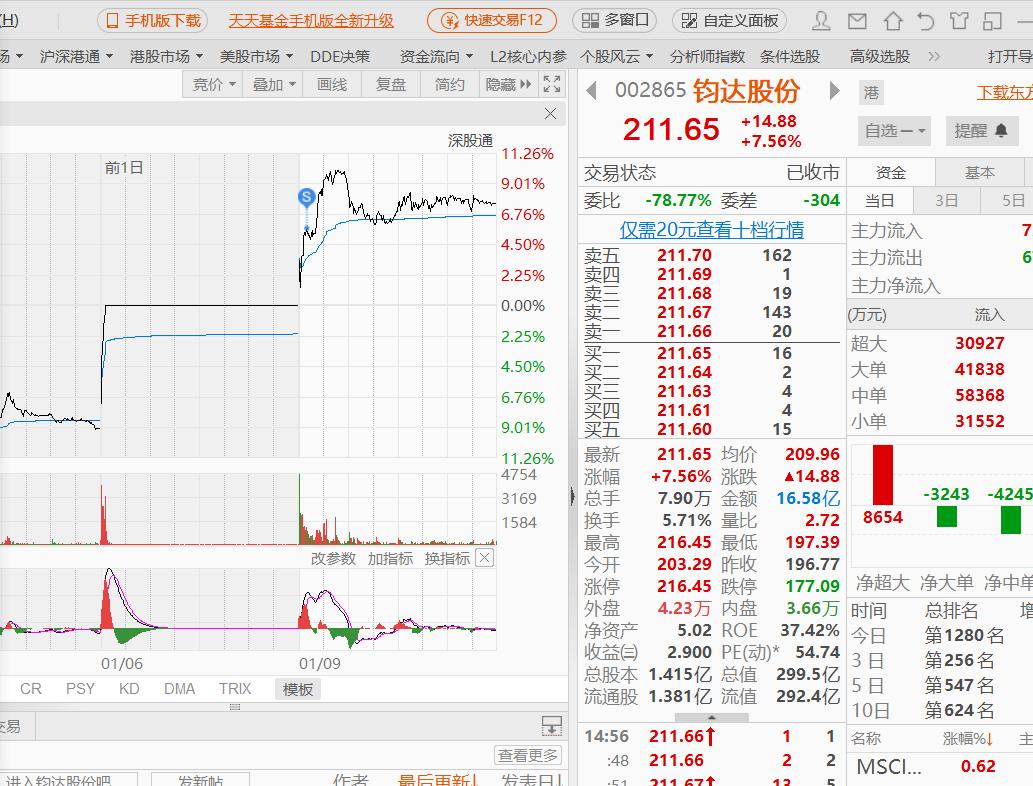This screenshot has width=1033, height=786.
Task: Open 自选 dropdown button
Action: point(895,131)
